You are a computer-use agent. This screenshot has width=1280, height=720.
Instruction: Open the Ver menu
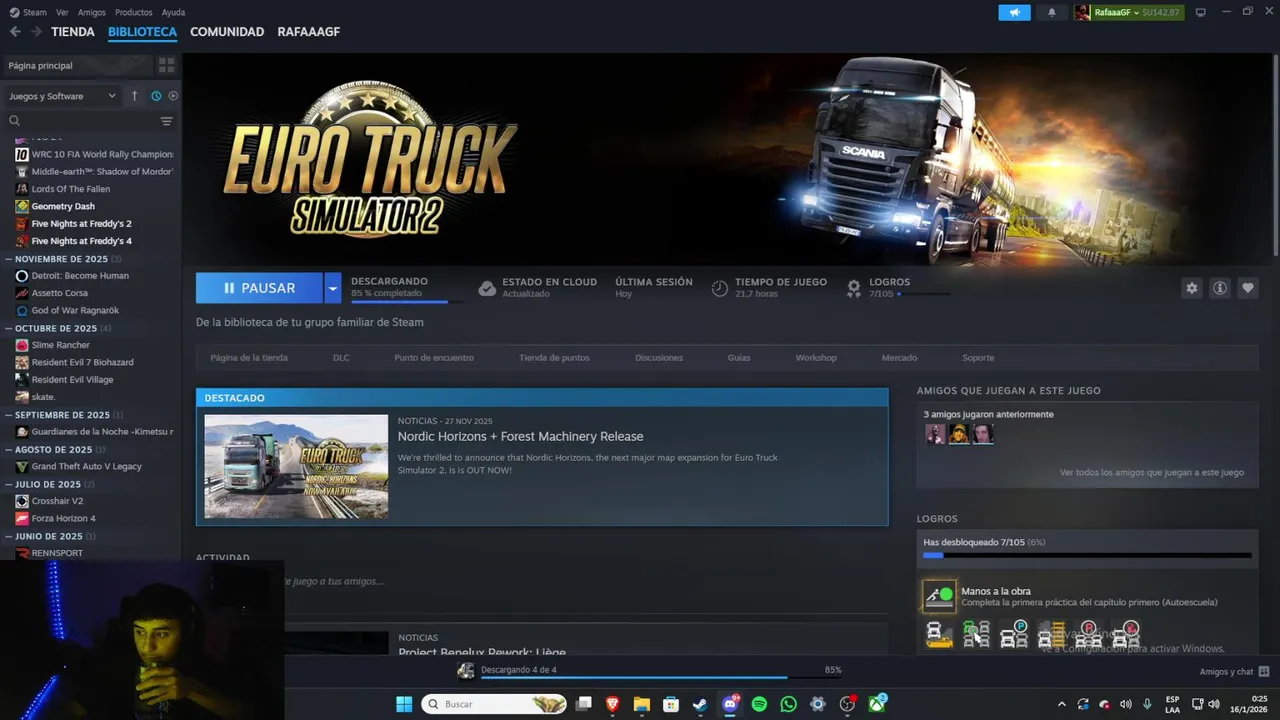pos(62,12)
